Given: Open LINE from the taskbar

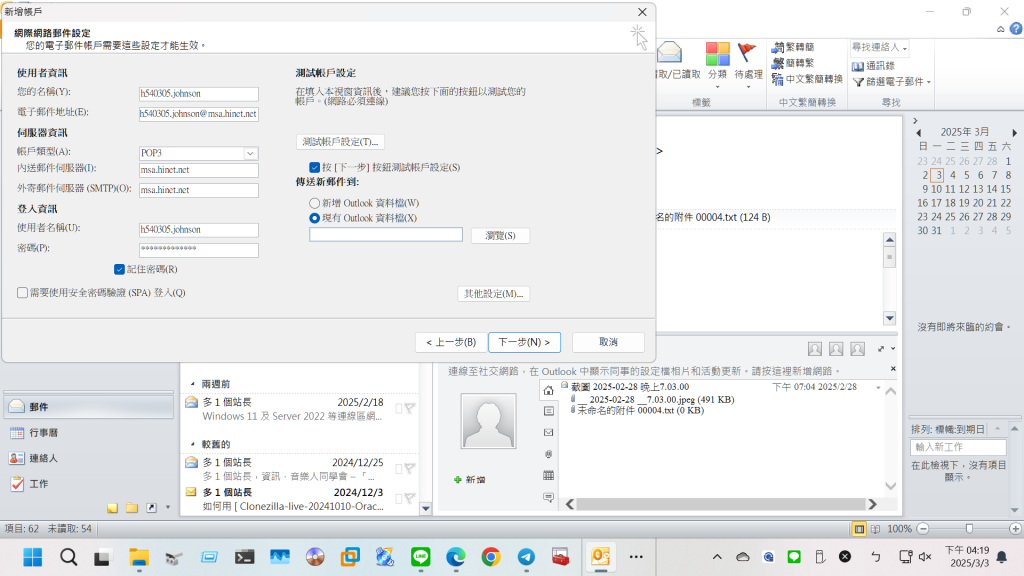Looking at the screenshot, I should (420, 557).
